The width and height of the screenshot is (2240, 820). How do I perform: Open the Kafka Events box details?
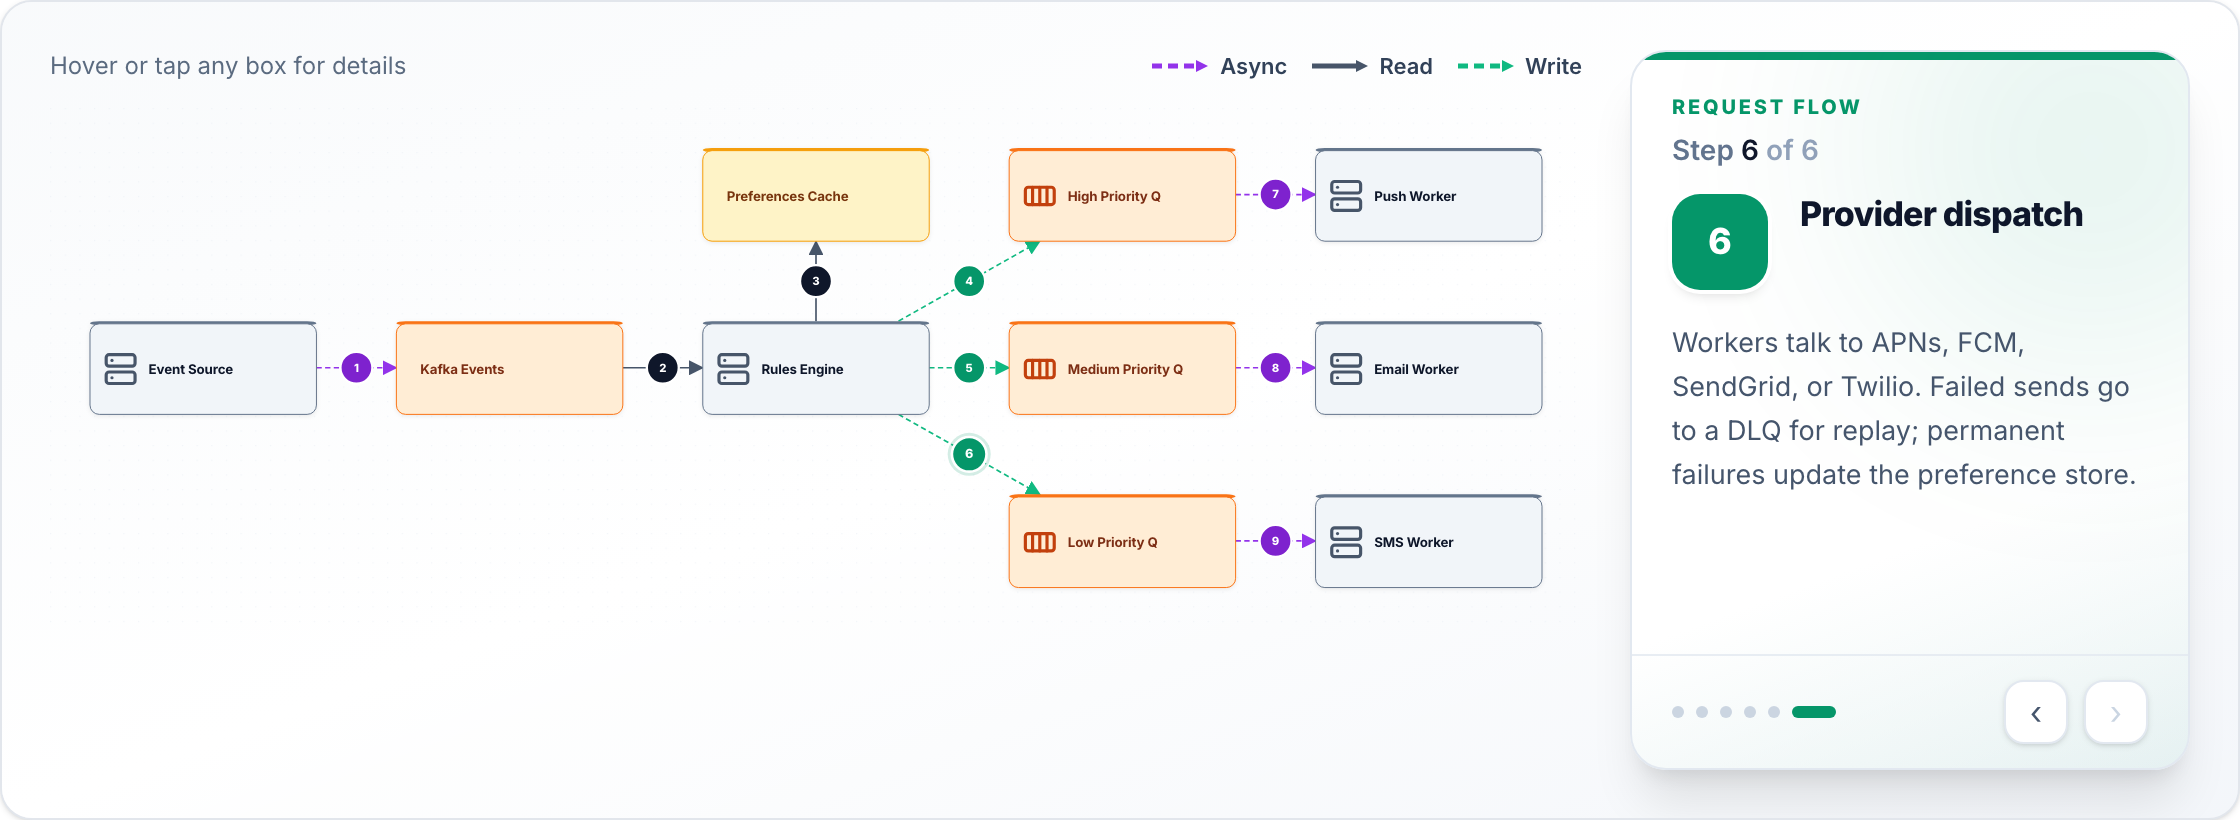click(x=510, y=368)
